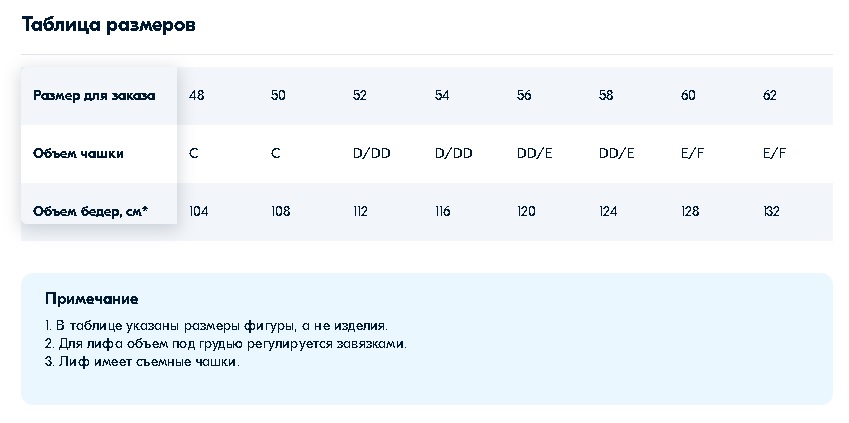Click size 54 in order size row
This screenshot has height=423, width=849.
coord(442,96)
